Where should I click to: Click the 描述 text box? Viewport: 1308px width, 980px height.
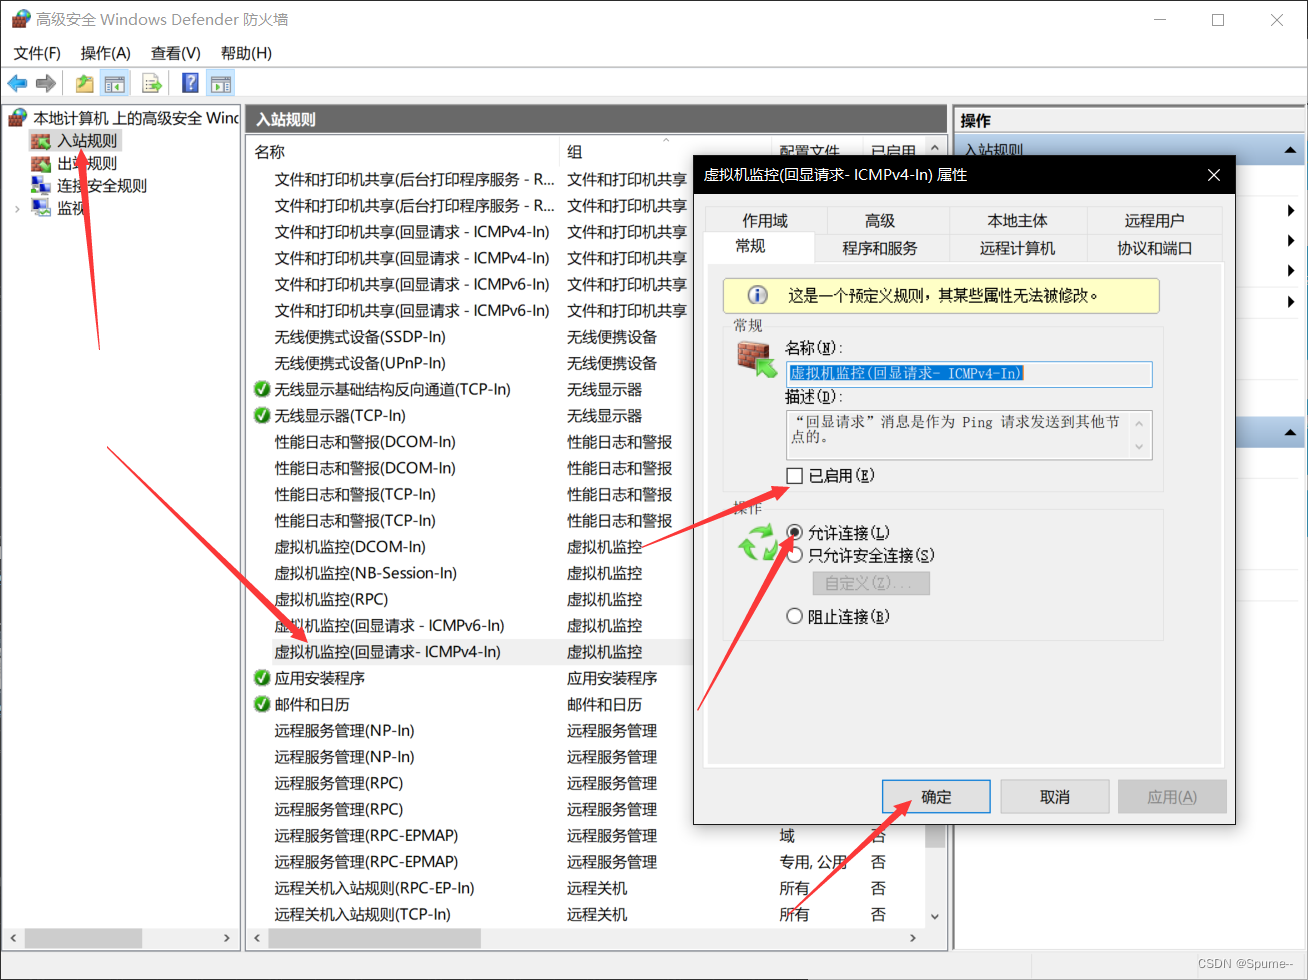[x=969, y=435]
